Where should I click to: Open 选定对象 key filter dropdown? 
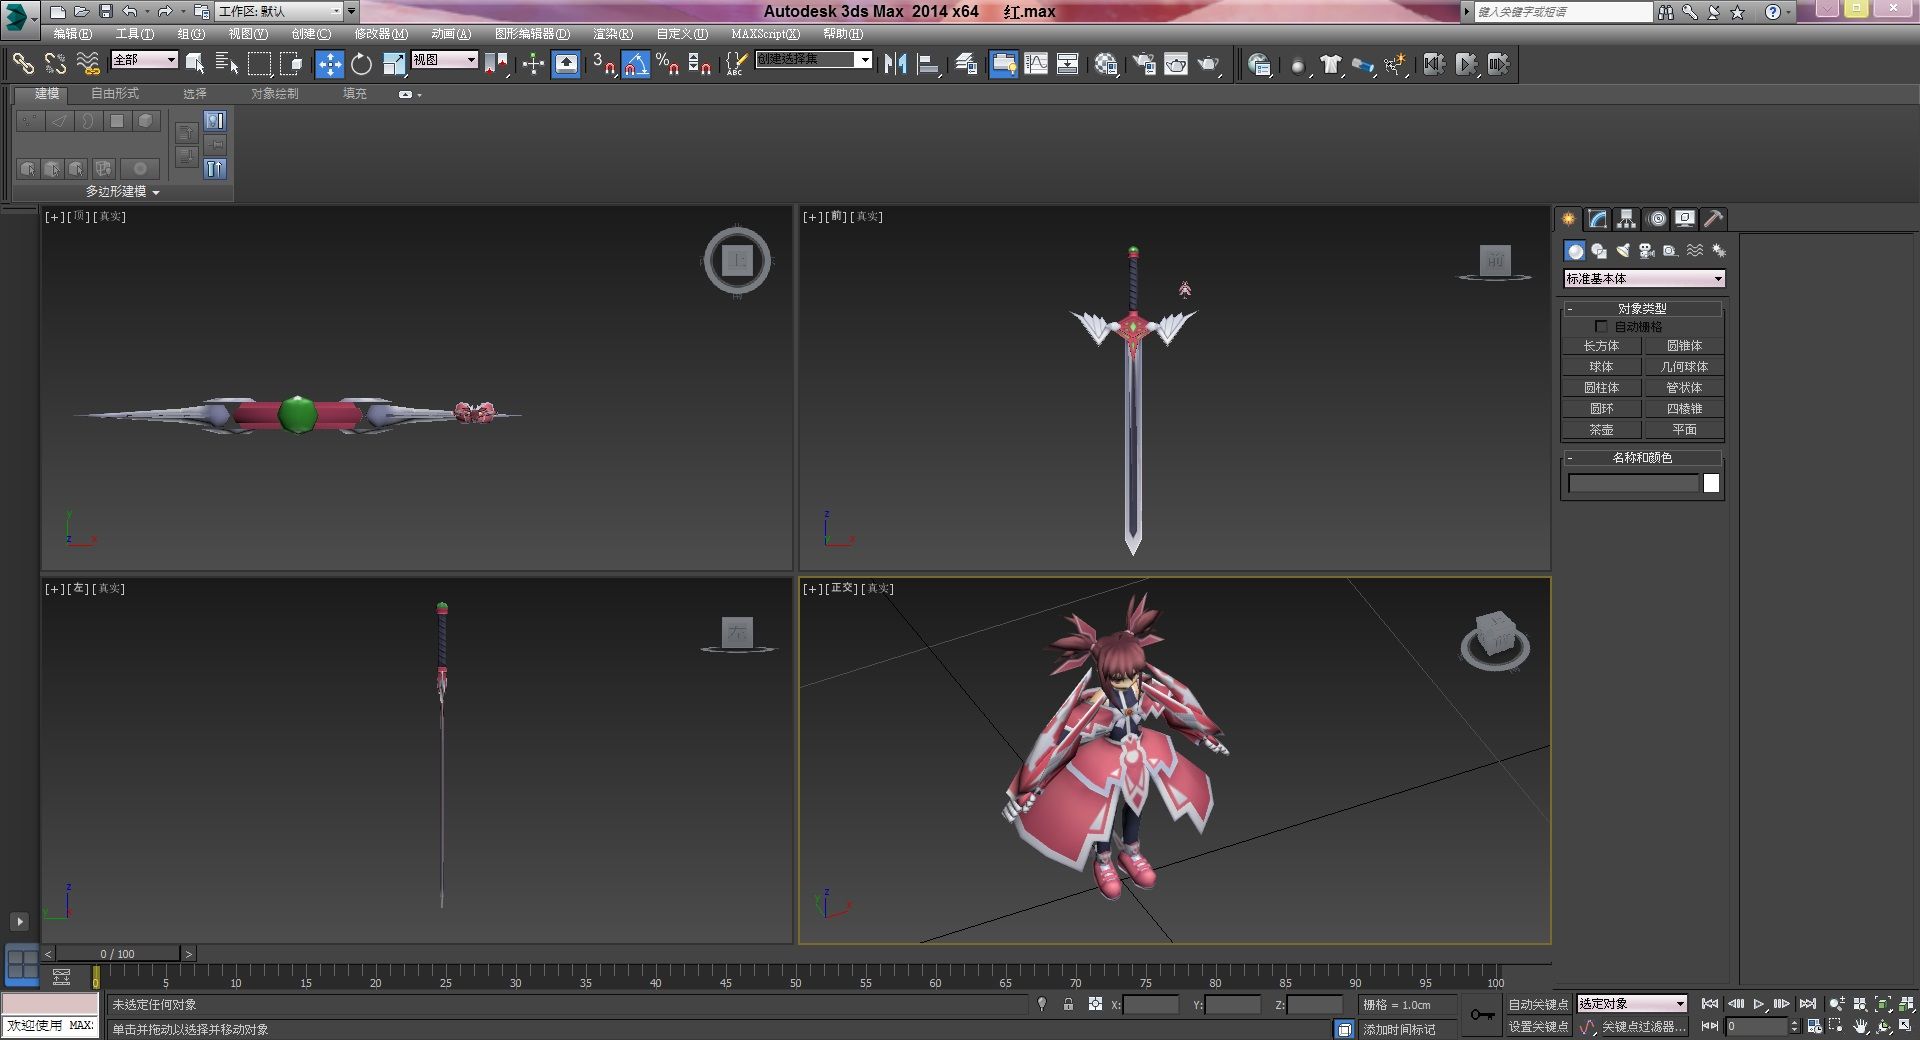coord(1632,1004)
